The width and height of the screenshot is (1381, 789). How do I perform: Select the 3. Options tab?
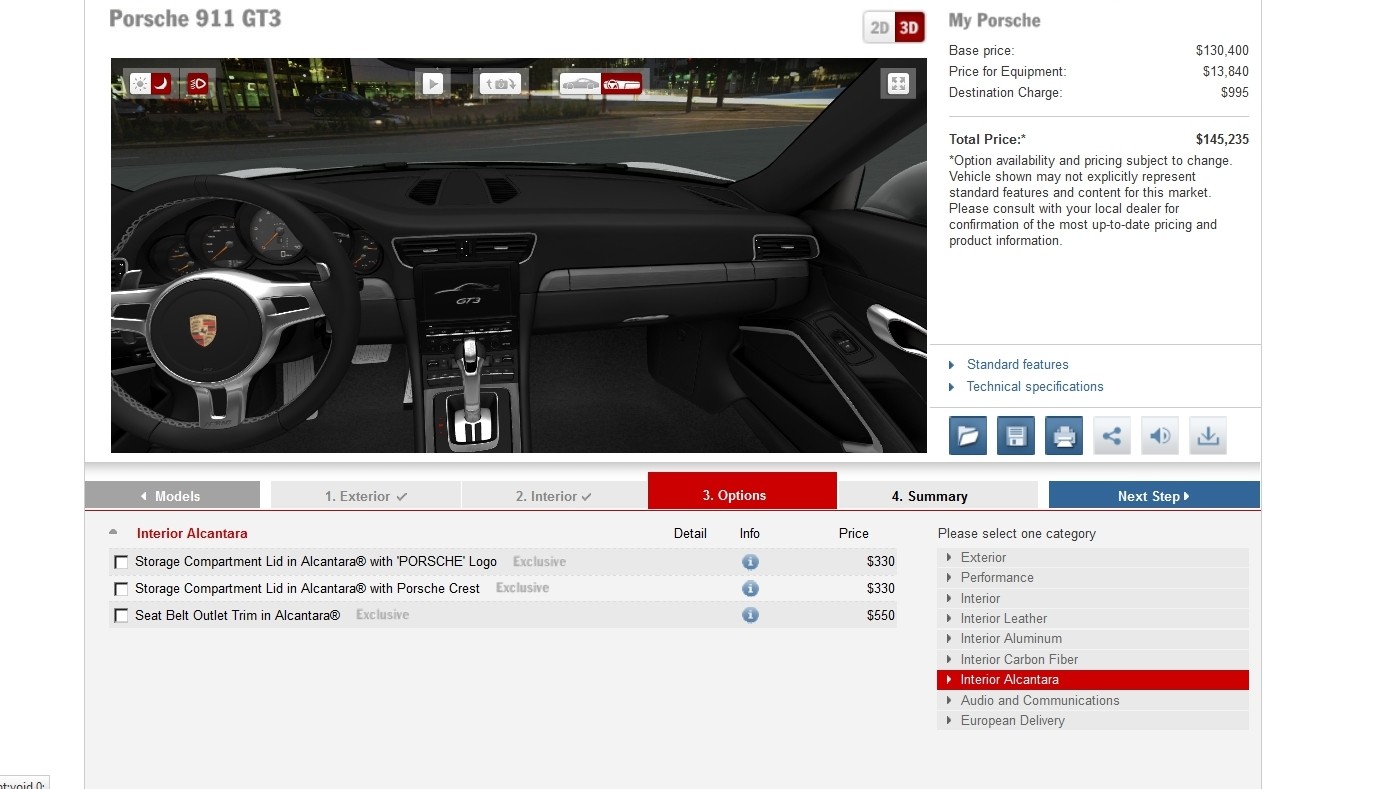[x=742, y=492]
